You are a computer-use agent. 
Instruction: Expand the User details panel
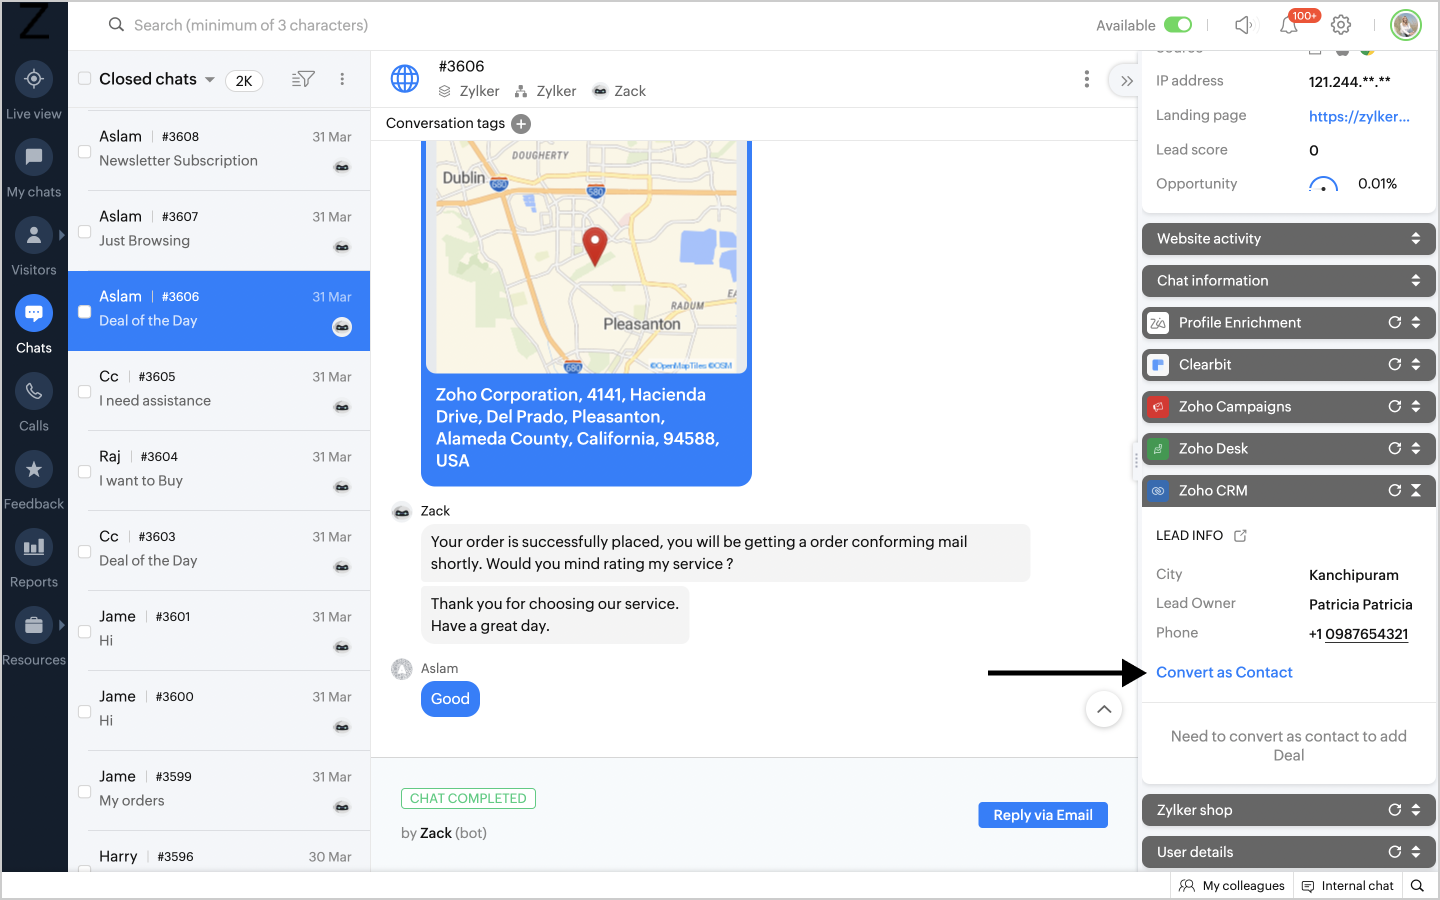(x=1415, y=852)
